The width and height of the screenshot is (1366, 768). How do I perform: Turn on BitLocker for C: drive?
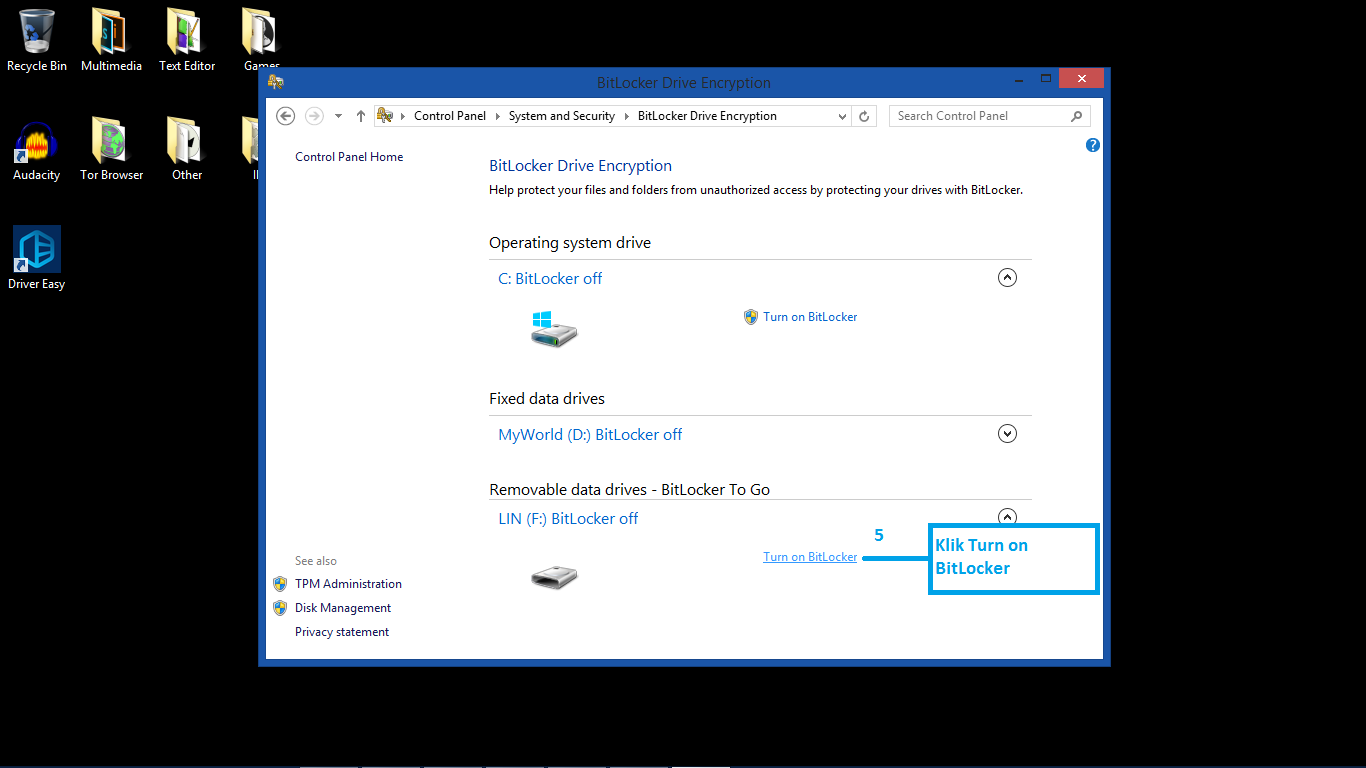tap(810, 317)
